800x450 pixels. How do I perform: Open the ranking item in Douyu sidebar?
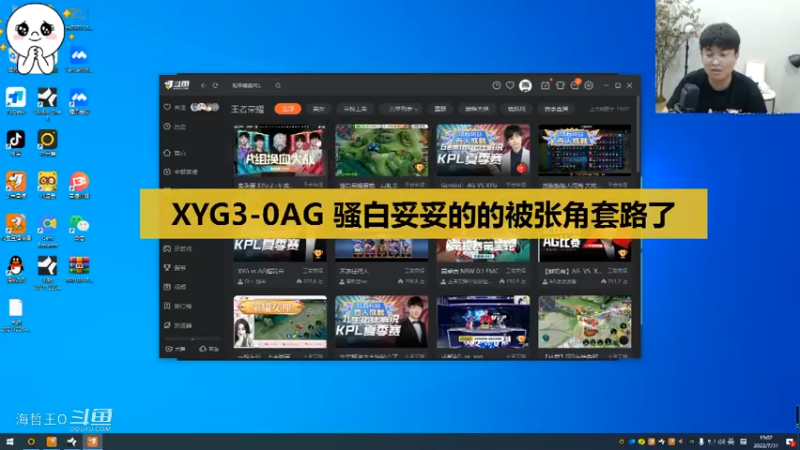coord(178,306)
